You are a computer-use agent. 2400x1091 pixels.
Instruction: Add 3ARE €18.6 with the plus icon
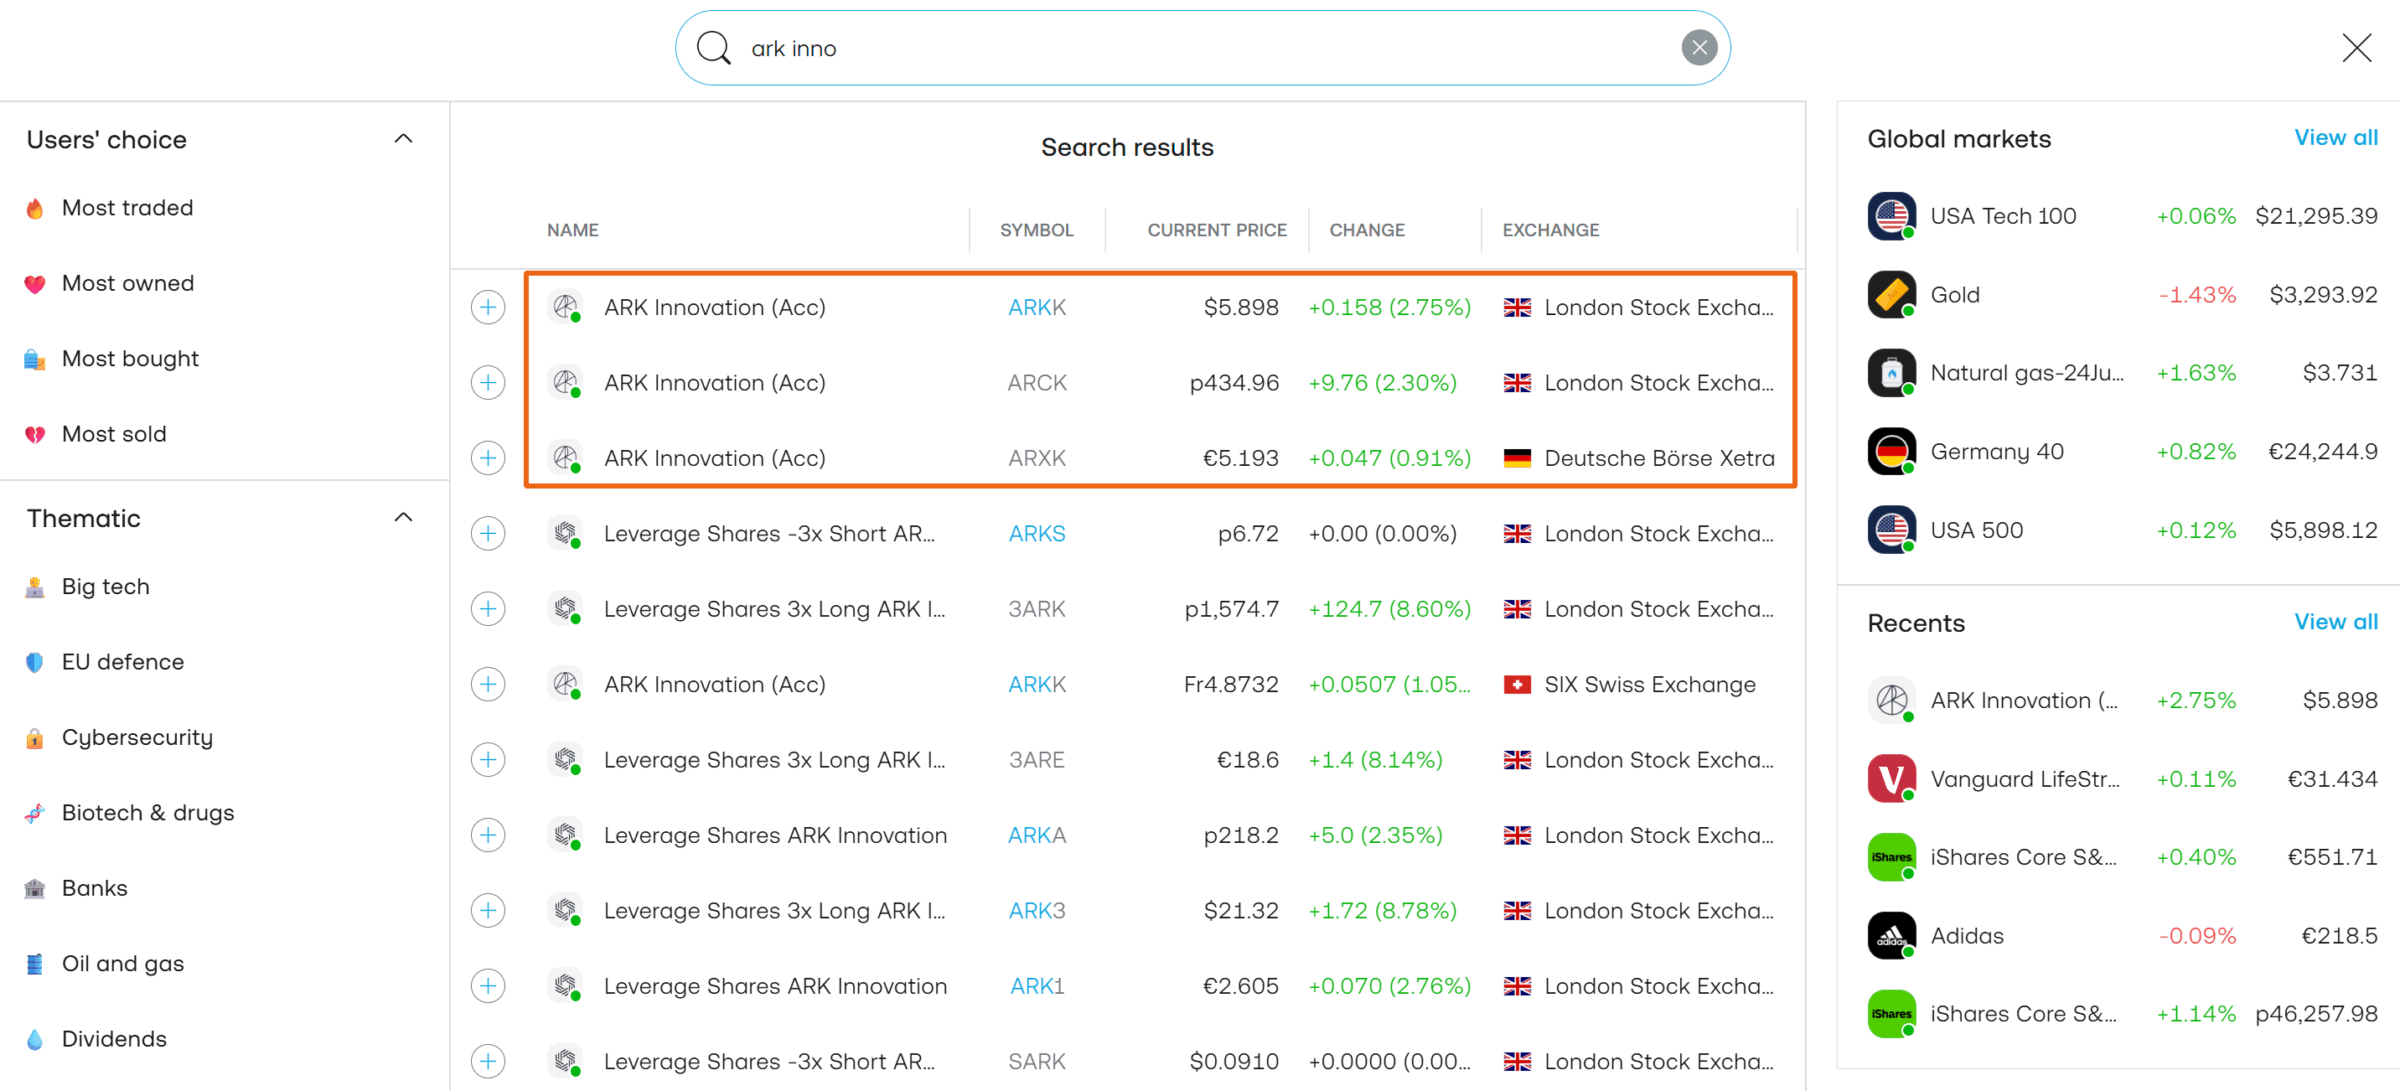pos(488,760)
